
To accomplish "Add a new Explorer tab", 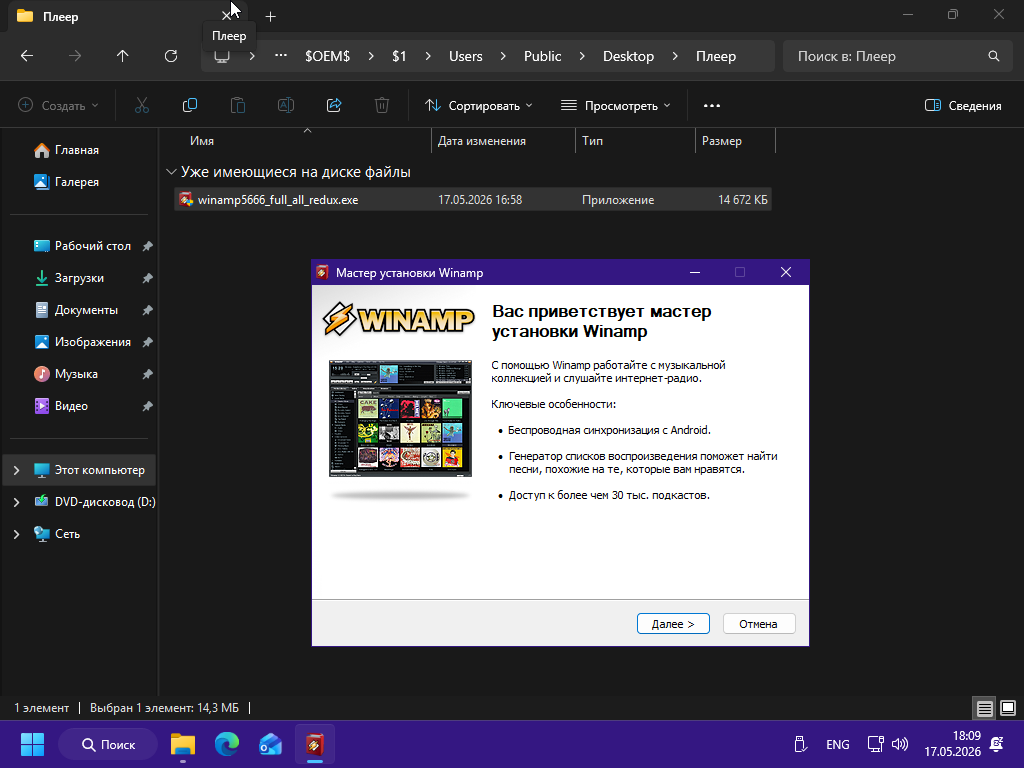I will pos(270,17).
